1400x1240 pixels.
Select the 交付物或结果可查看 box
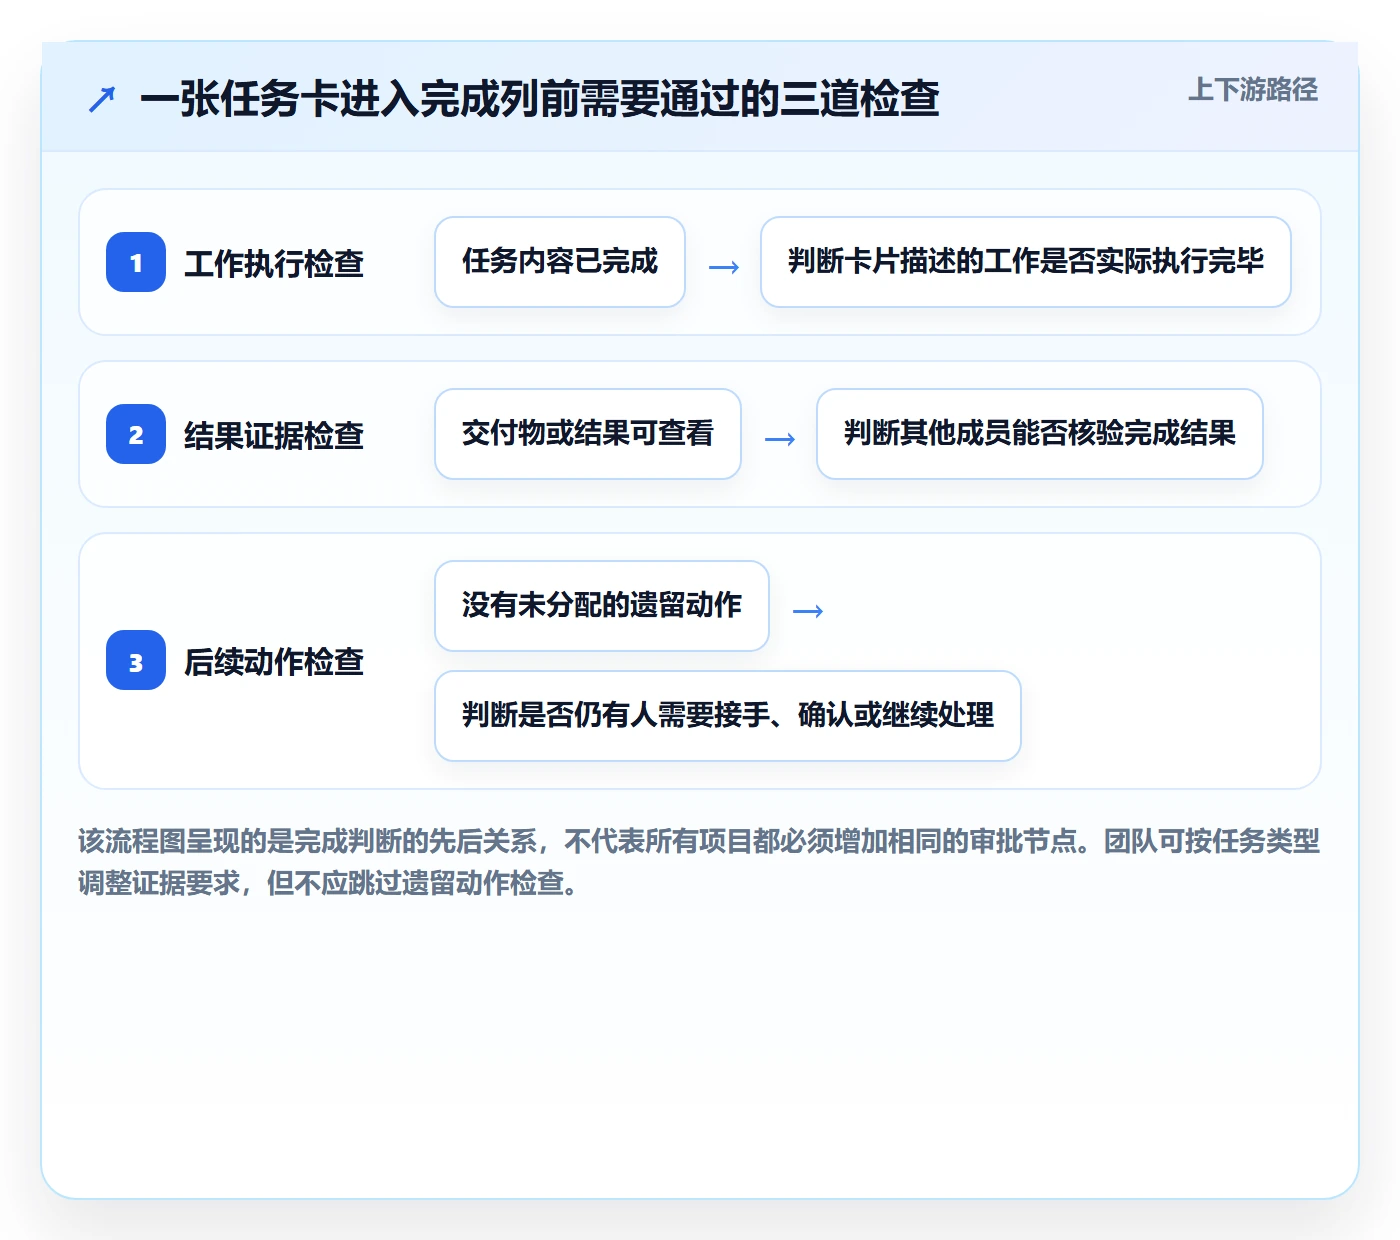(x=588, y=434)
